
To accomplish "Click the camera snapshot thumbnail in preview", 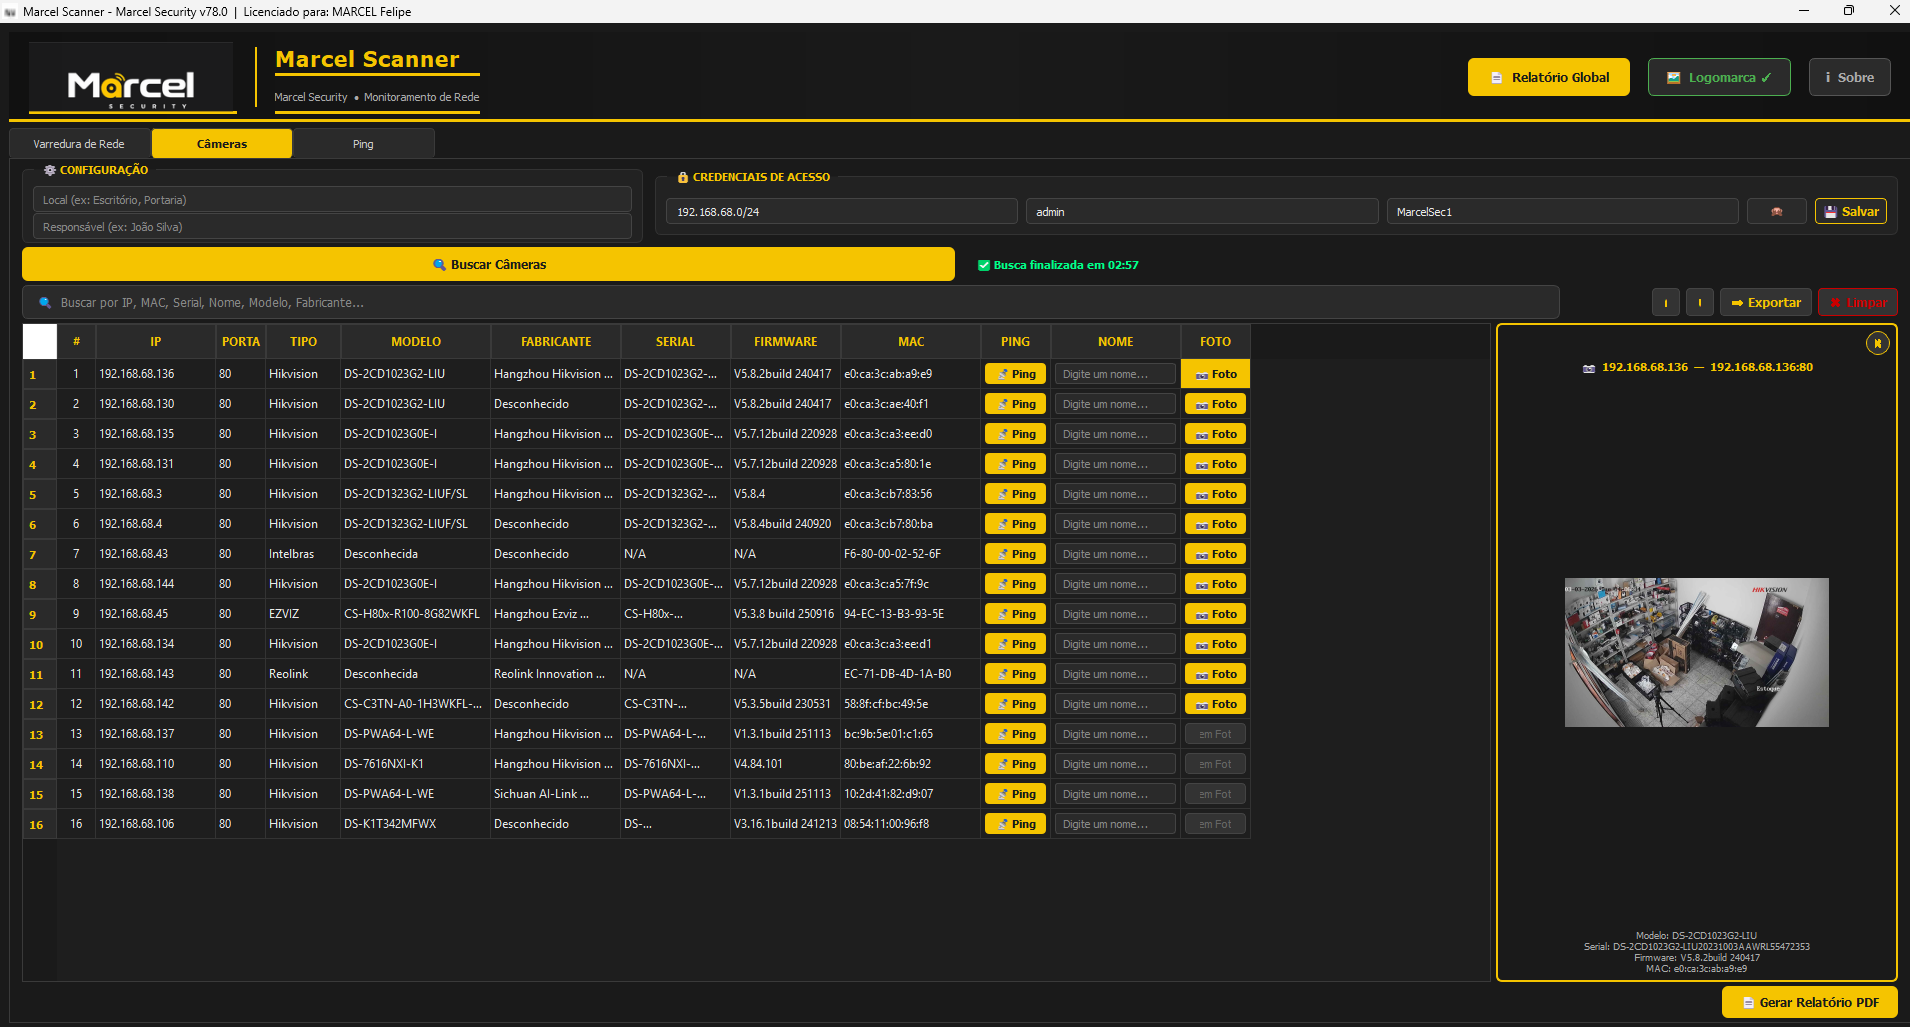I will pos(1696,652).
